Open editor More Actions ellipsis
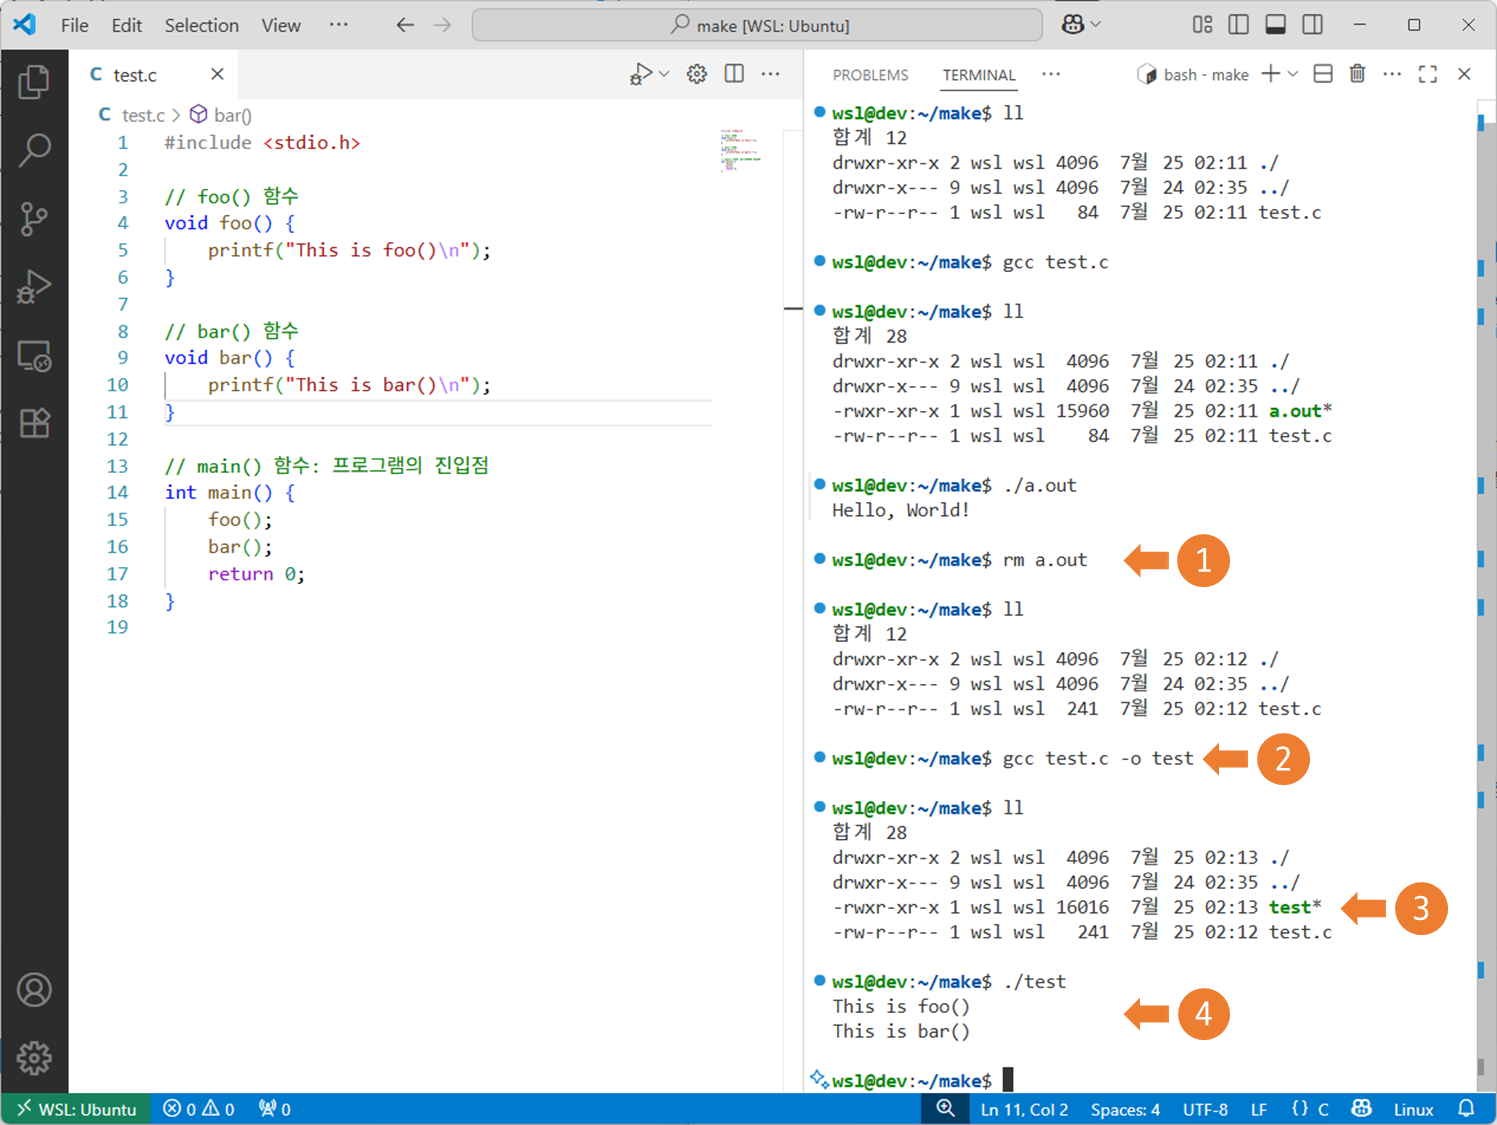 [x=770, y=74]
